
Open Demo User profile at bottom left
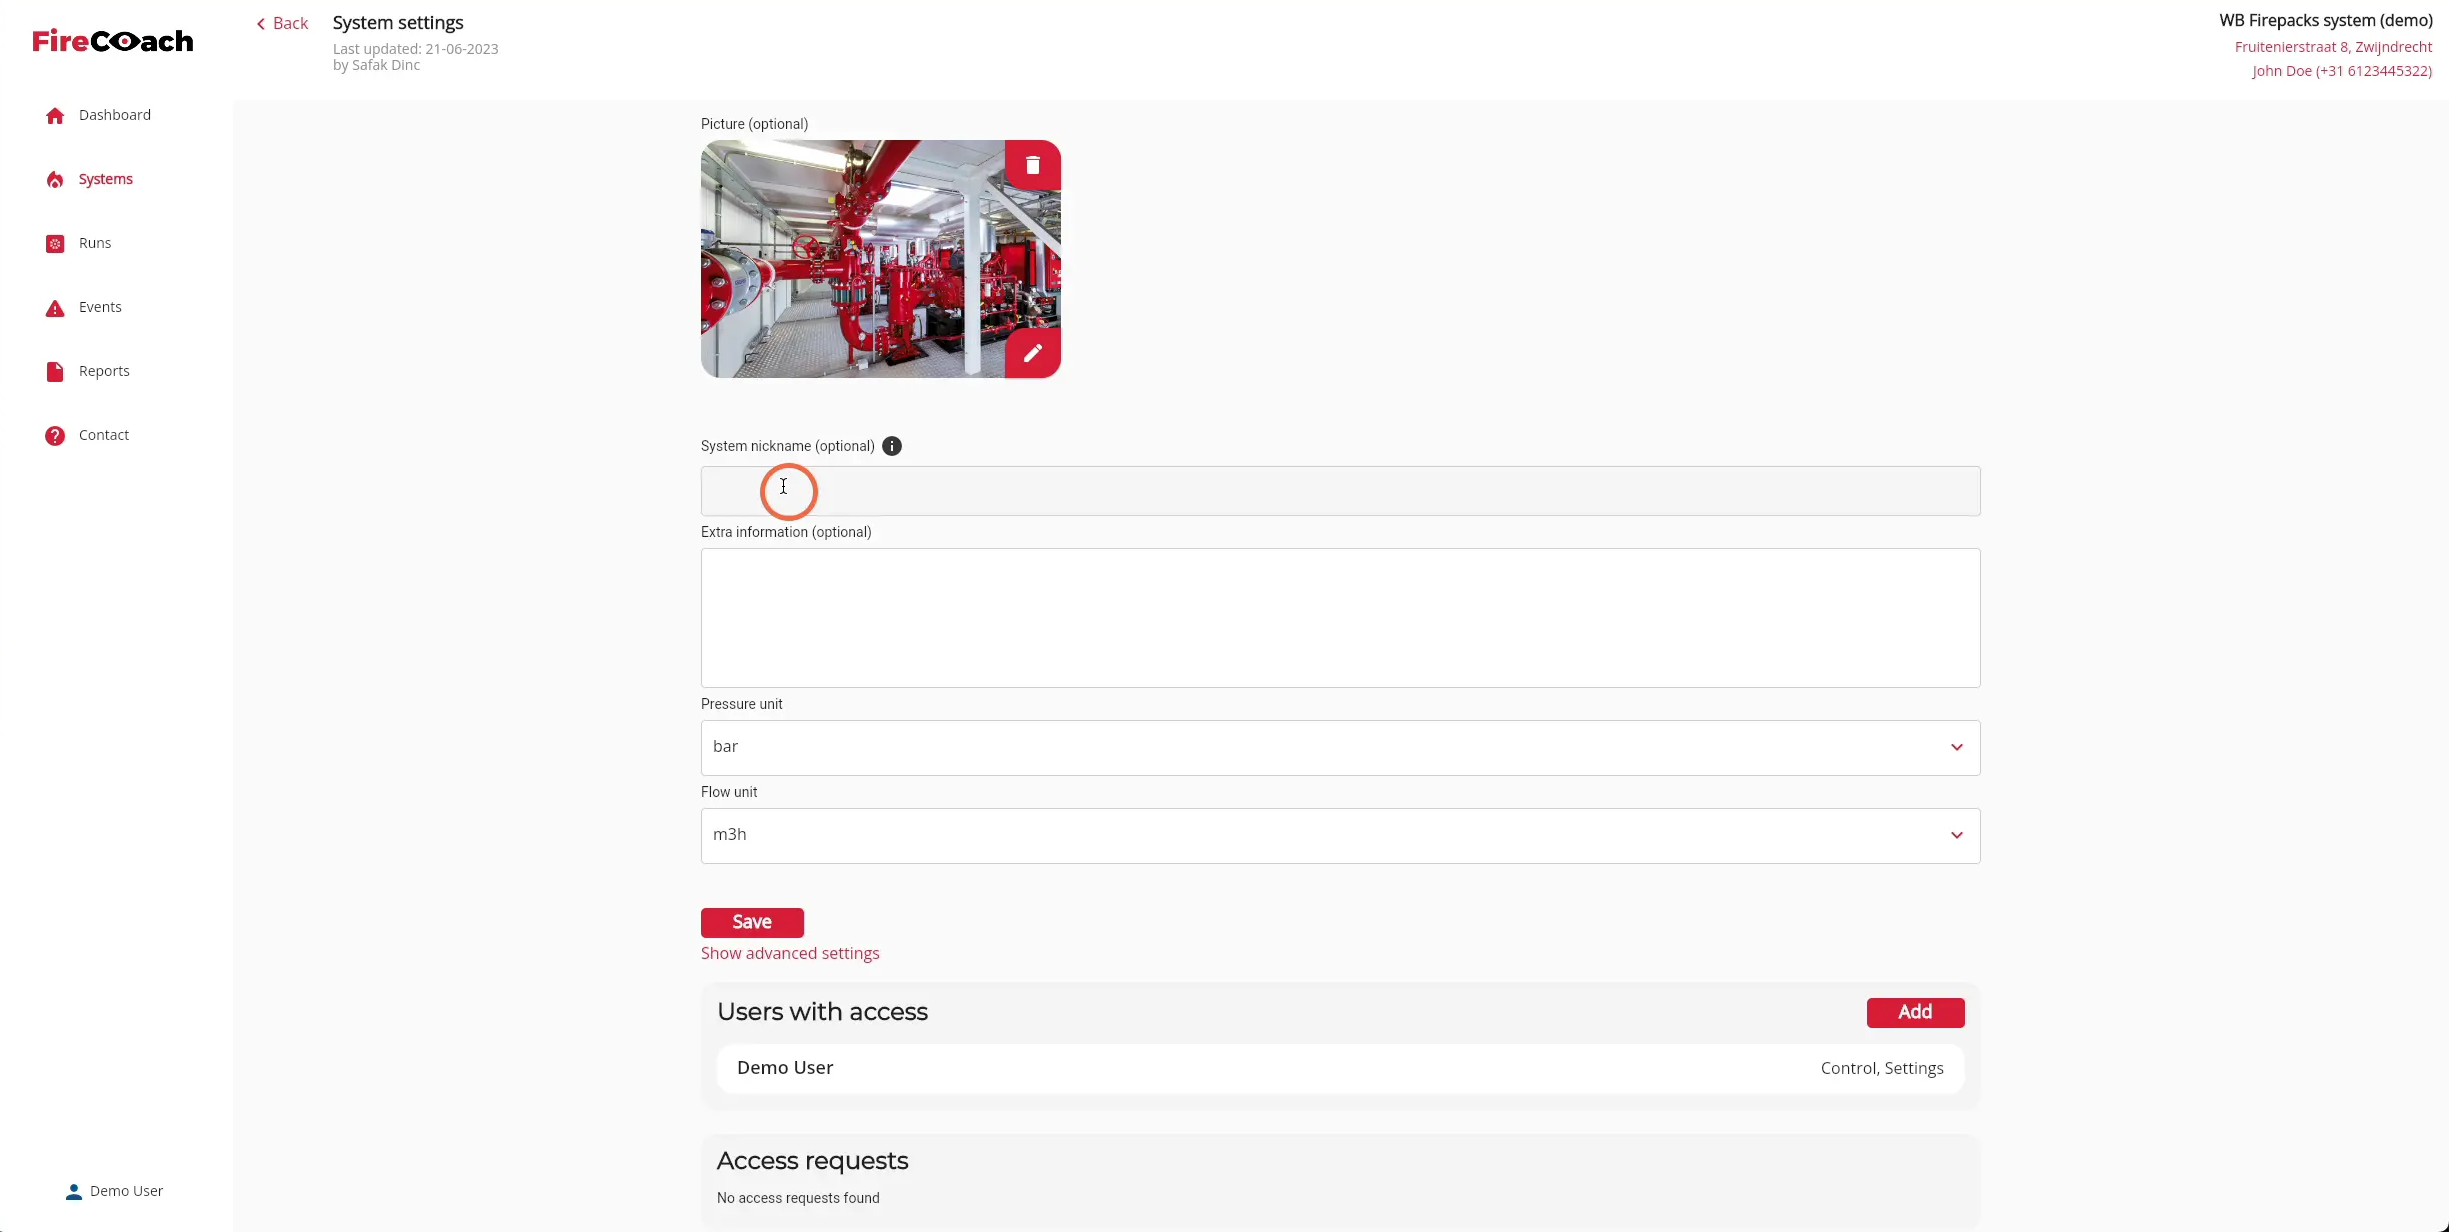(x=126, y=1191)
